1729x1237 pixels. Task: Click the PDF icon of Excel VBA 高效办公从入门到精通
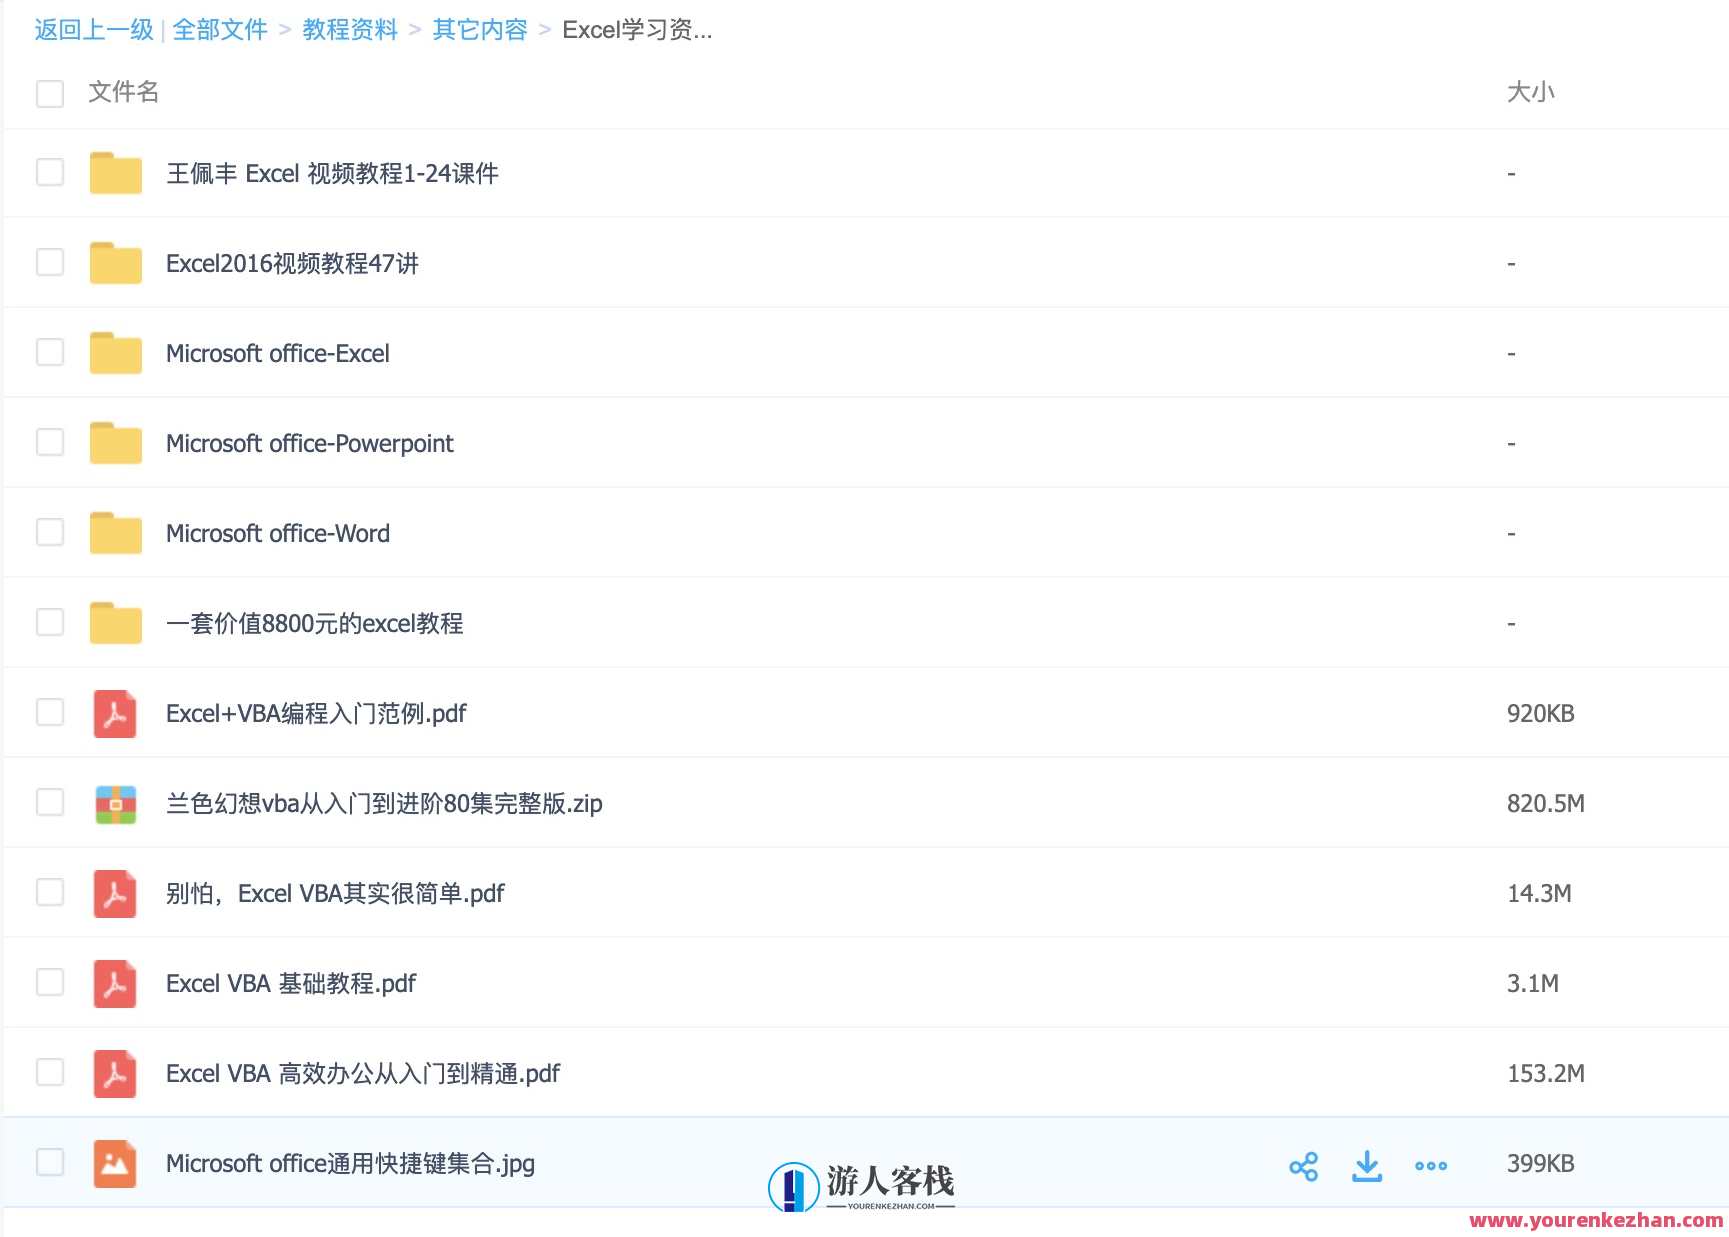click(x=114, y=1073)
